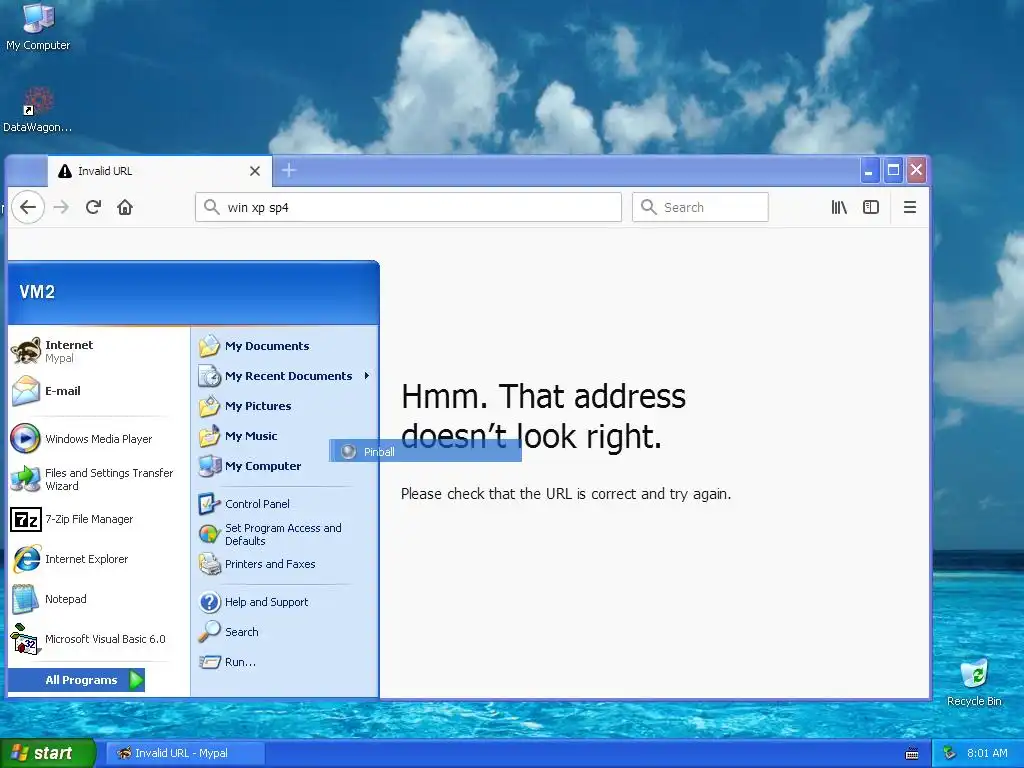Launch Internet Mypal from the Start menu
Screen dimensions: 1024x768
[x=98, y=351]
